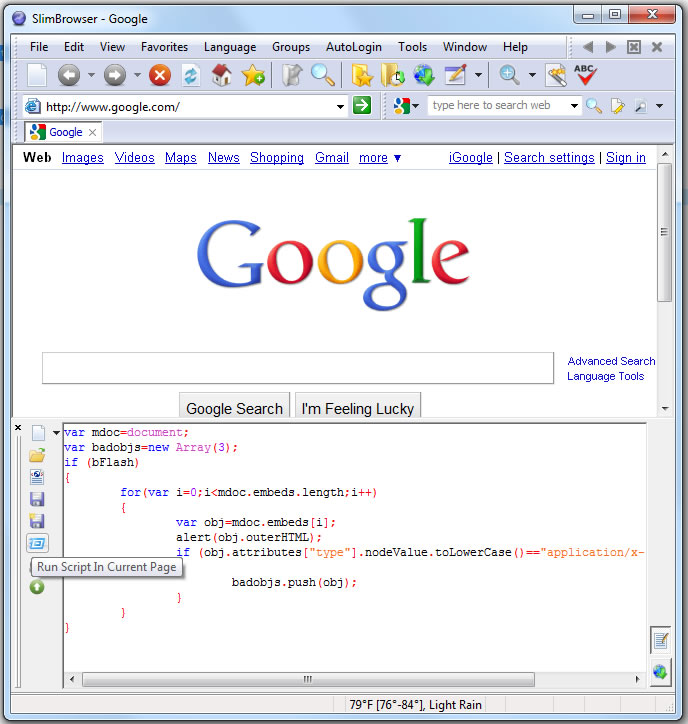Expand Google's more menu
688x724 pixels.
click(x=380, y=158)
